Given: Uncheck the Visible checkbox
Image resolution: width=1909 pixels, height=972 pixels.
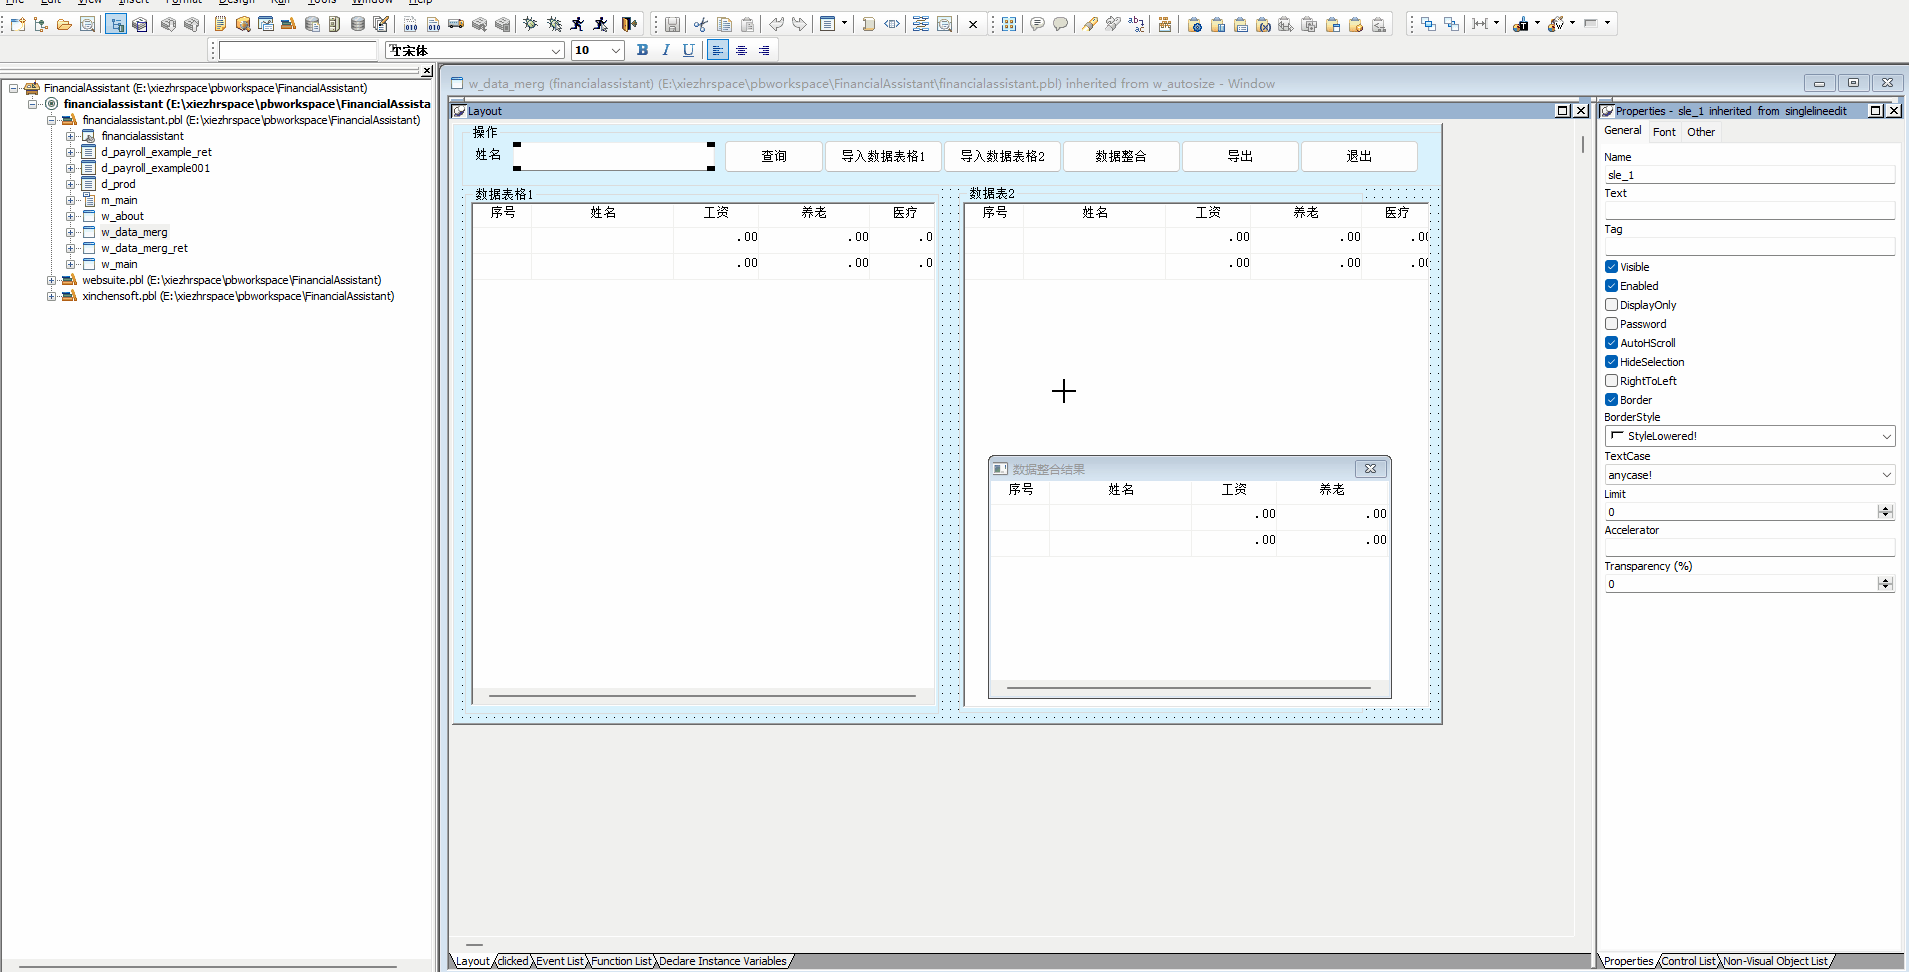Looking at the screenshot, I should [x=1611, y=267].
